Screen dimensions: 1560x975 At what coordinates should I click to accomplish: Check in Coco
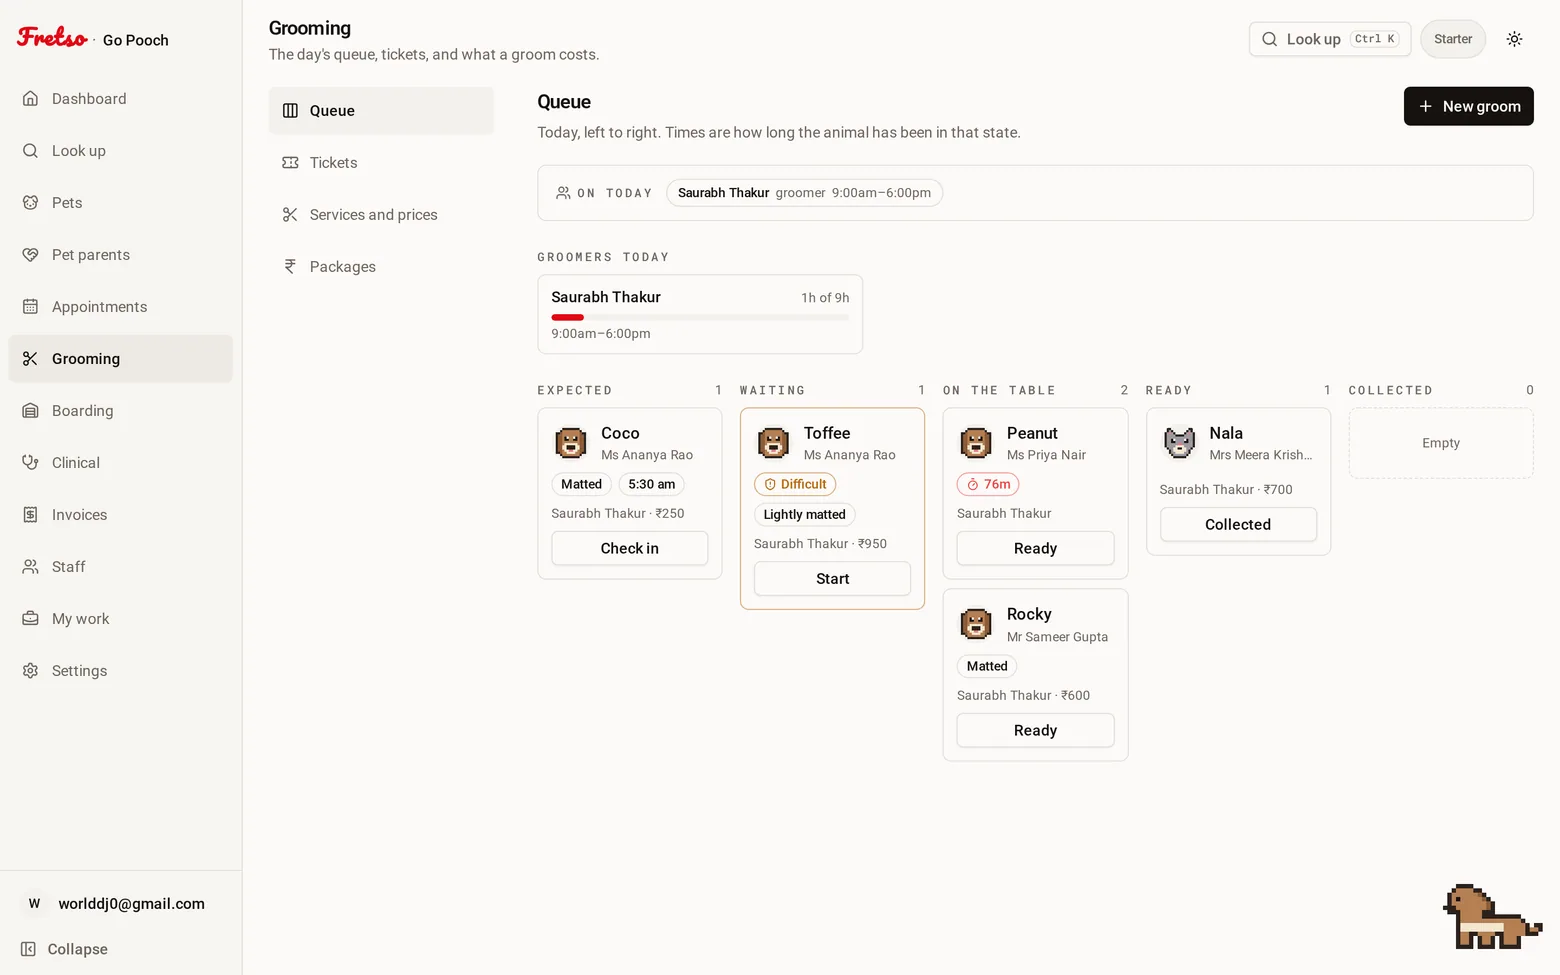[x=630, y=548]
